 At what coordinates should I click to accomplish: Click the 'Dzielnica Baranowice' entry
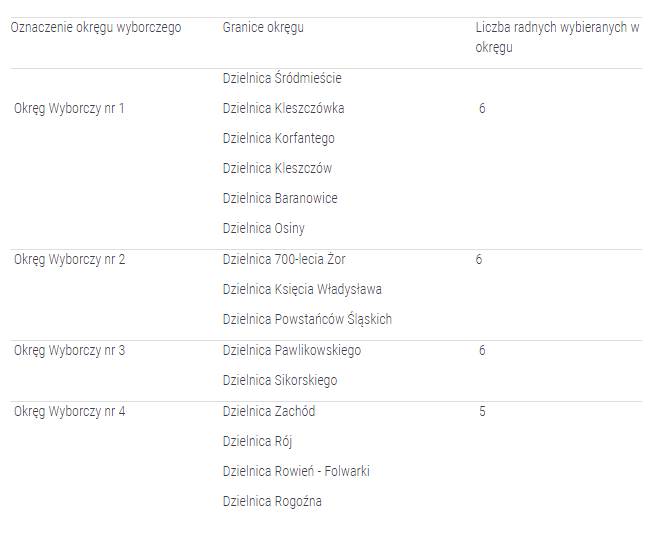[280, 198]
